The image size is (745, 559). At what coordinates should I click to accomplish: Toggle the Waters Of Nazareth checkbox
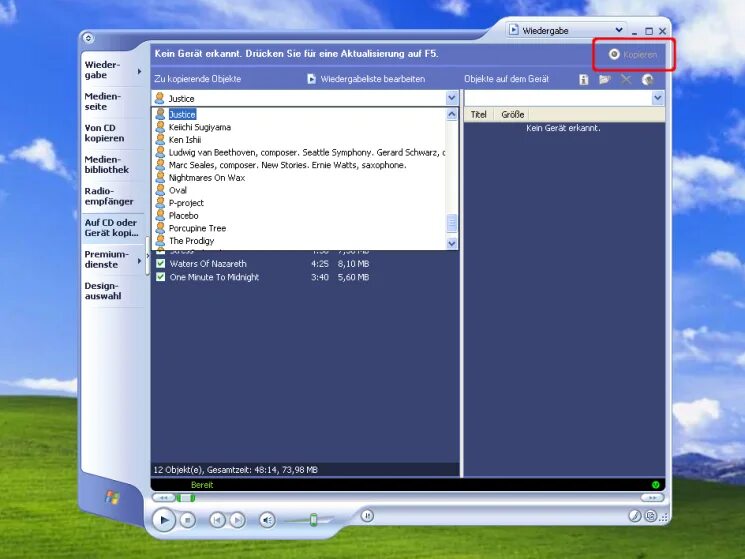click(x=161, y=264)
